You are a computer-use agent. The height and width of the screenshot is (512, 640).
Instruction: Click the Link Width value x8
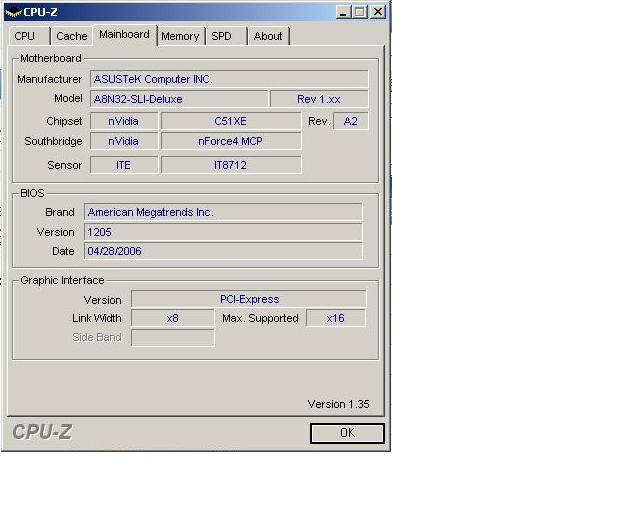click(173, 318)
